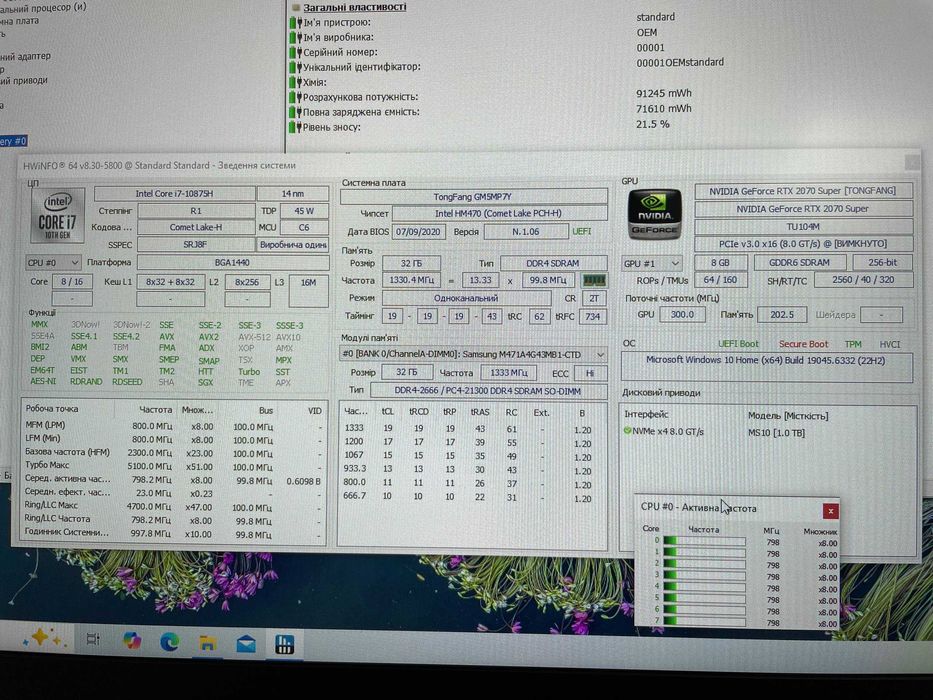
Task: Open the CPU #0 selector dropdown
Action: tap(54, 262)
